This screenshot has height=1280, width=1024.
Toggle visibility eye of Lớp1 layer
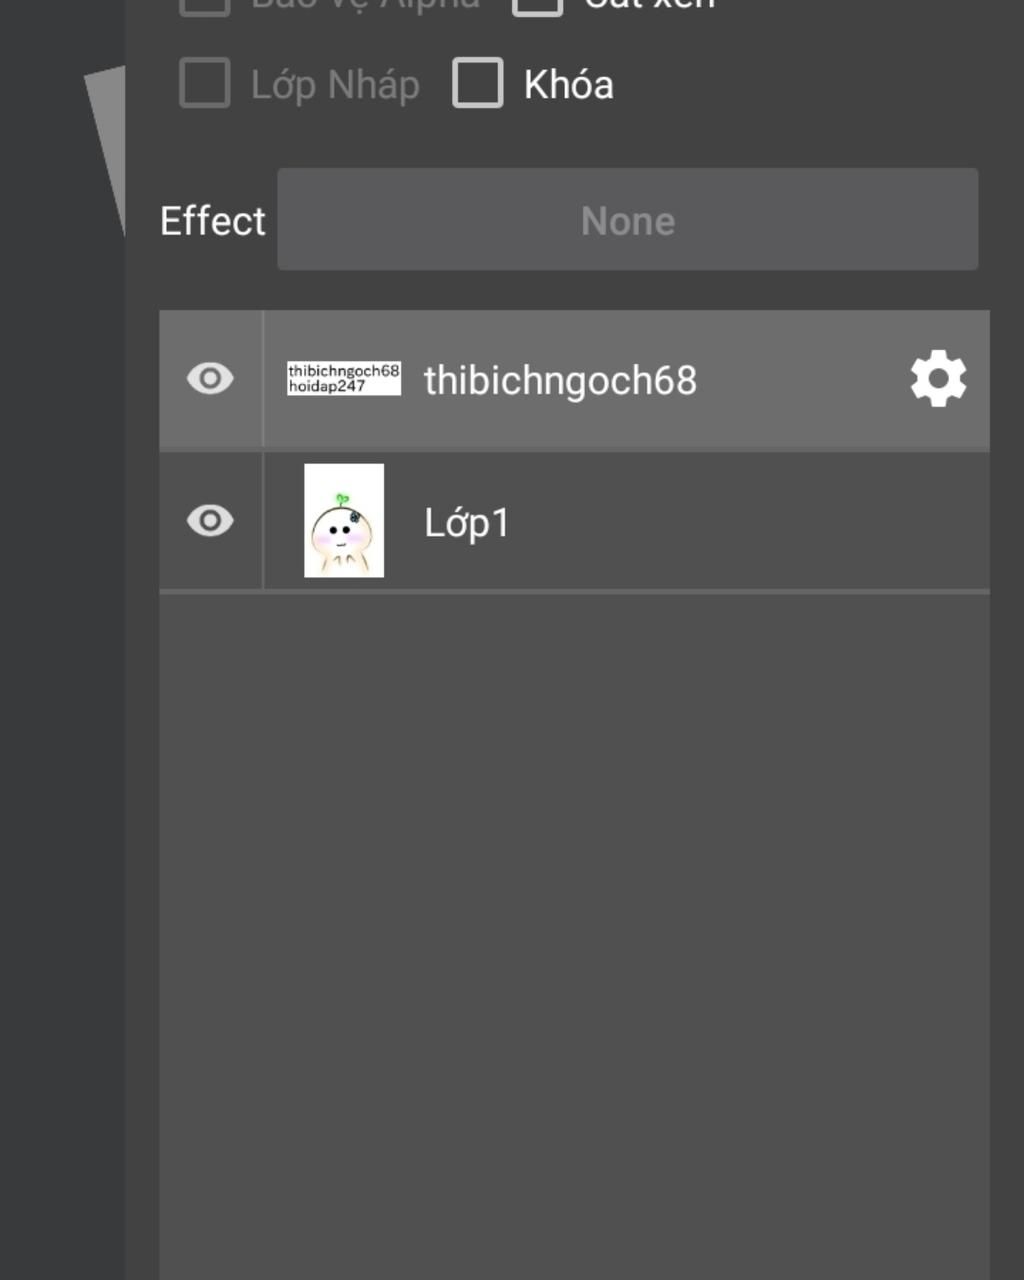click(x=210, y=521)
